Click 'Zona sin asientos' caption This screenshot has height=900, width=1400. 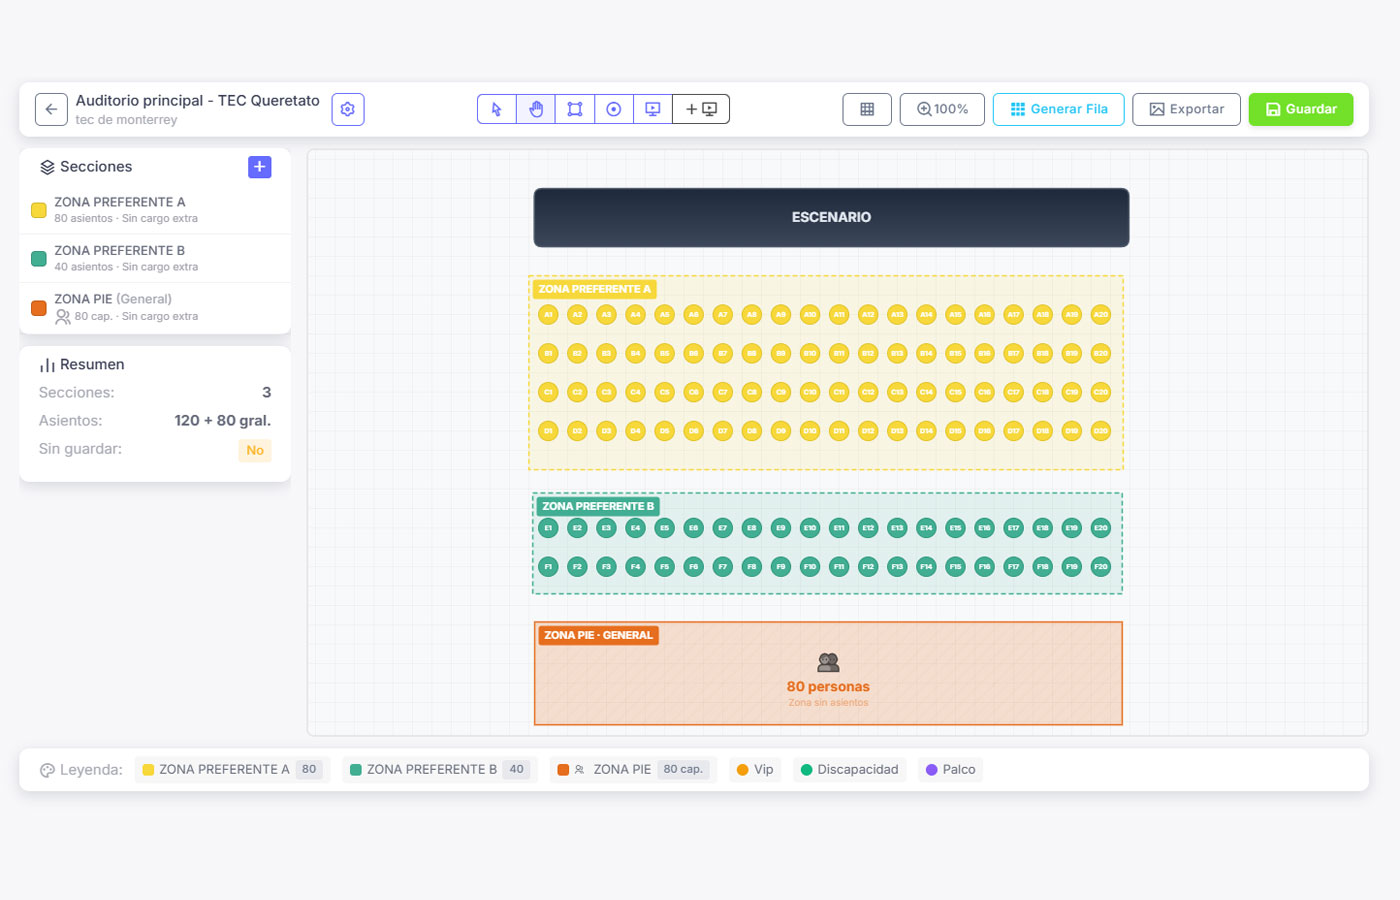point(828,703)
